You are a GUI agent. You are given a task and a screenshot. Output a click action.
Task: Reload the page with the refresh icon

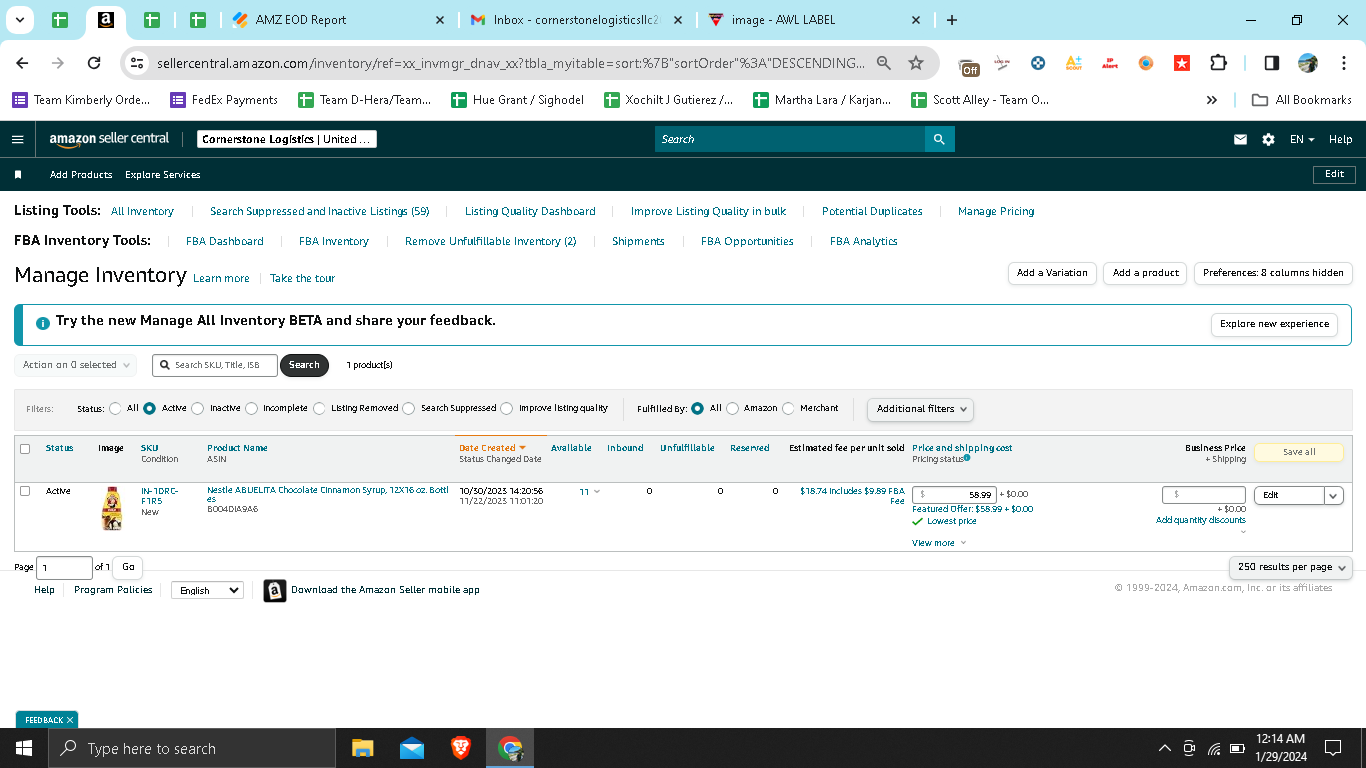pos(94,63)
